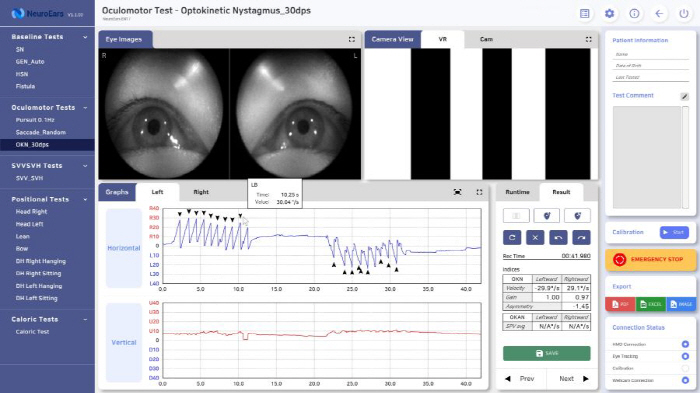
Task: Click the first marker edit icon in Result
Action: pyautogui.click(x=546, y=216)
